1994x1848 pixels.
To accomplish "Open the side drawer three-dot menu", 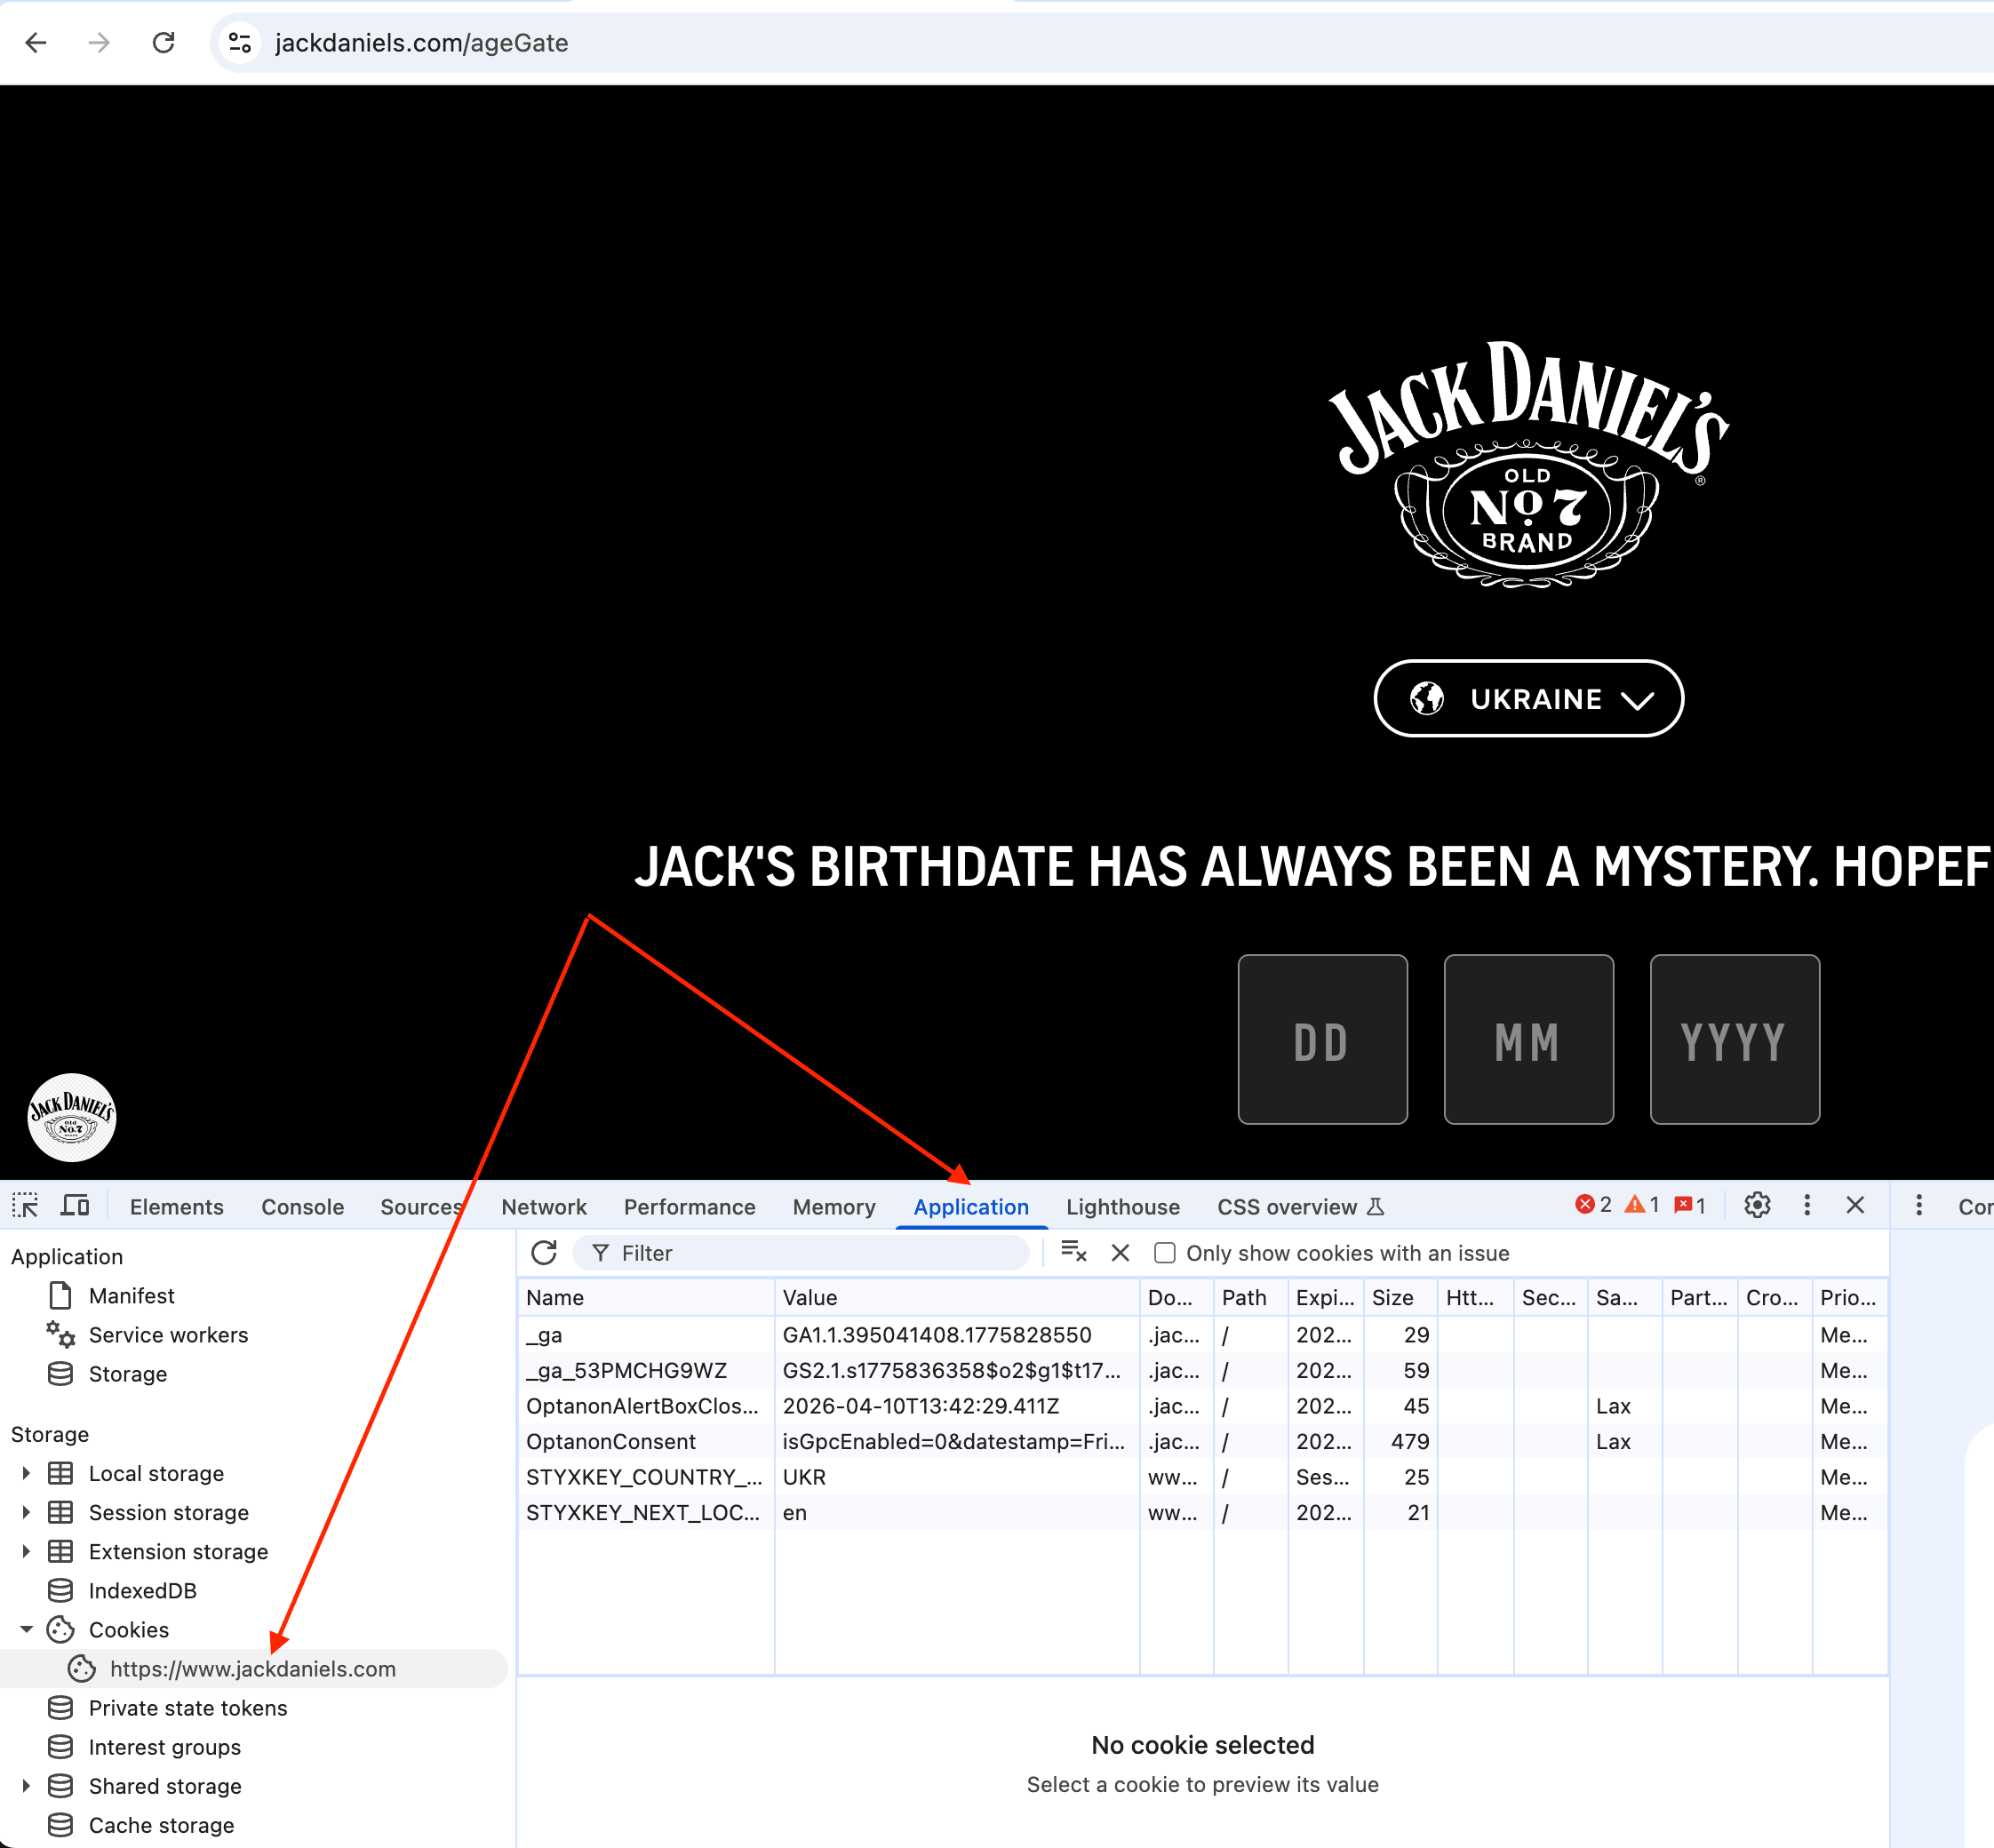I will 1918,1205.
